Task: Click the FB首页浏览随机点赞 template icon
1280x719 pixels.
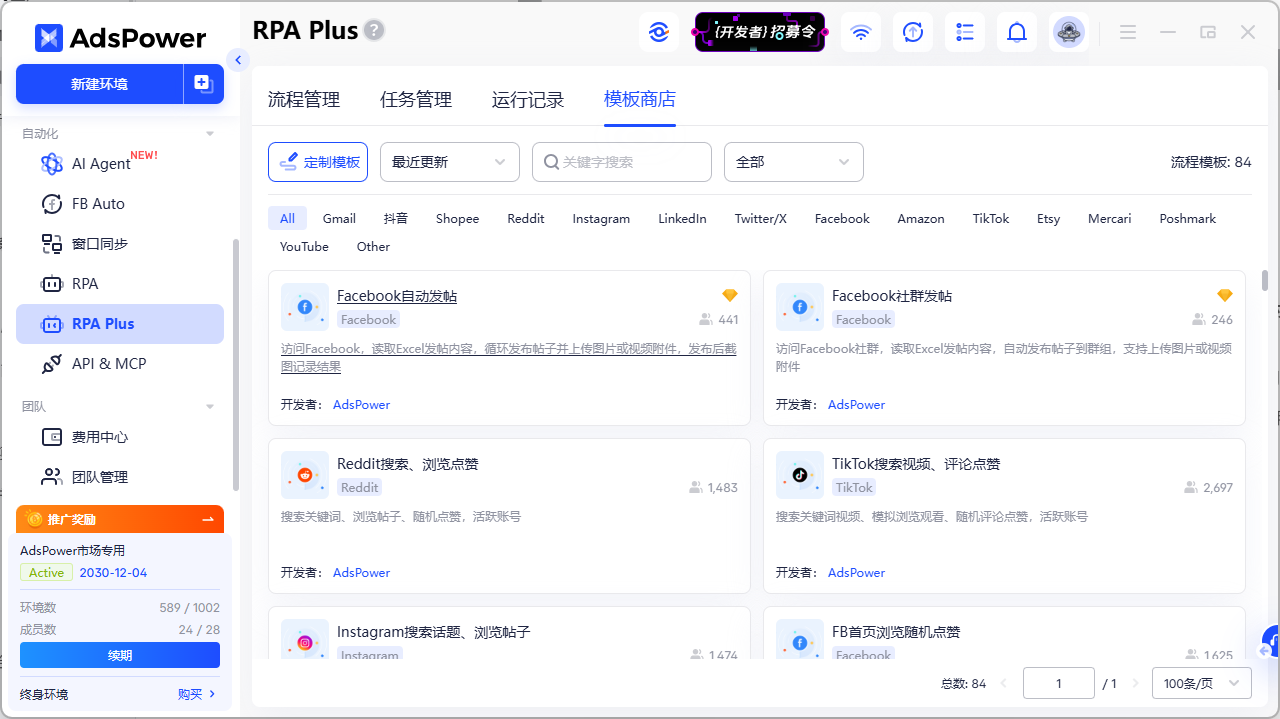Action: click(800, 639)
